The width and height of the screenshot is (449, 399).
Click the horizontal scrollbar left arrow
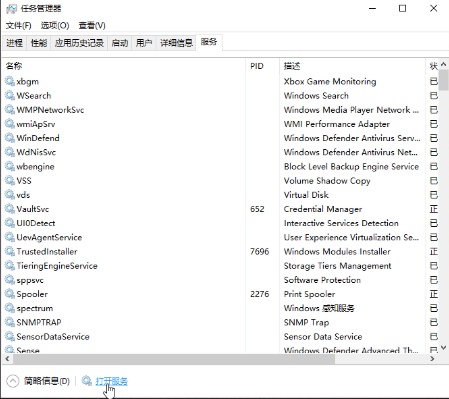7,359
